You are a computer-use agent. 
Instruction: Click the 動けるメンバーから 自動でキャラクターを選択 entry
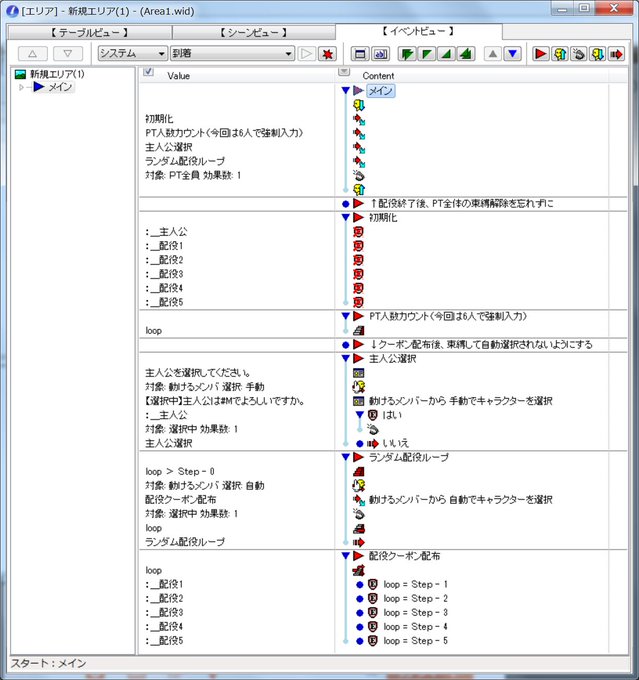click(461, 500)
